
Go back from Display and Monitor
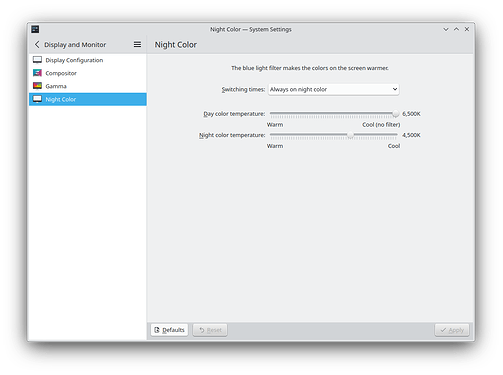[37, 44]
